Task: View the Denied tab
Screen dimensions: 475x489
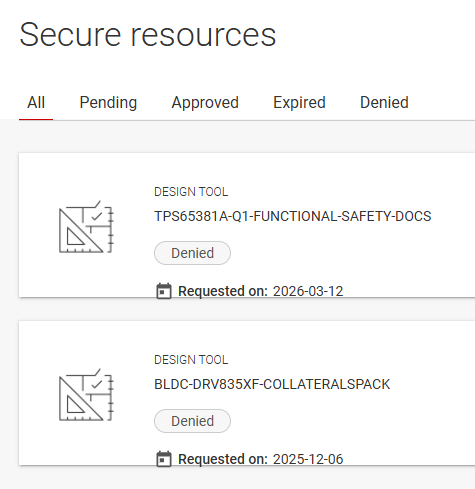Action: click(x=384, y=103)
